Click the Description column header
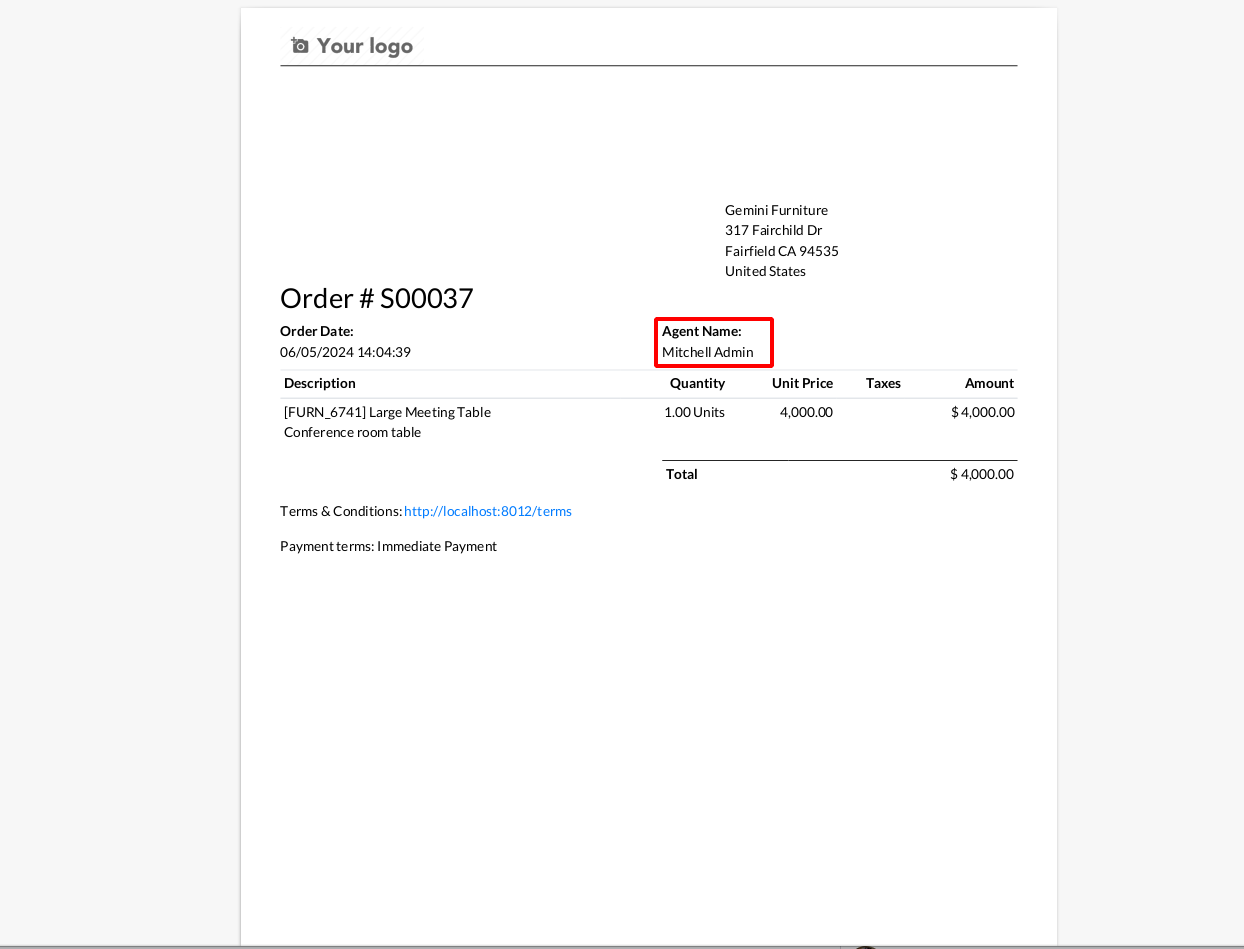The image size is (1244, 949). coord(319,383)
